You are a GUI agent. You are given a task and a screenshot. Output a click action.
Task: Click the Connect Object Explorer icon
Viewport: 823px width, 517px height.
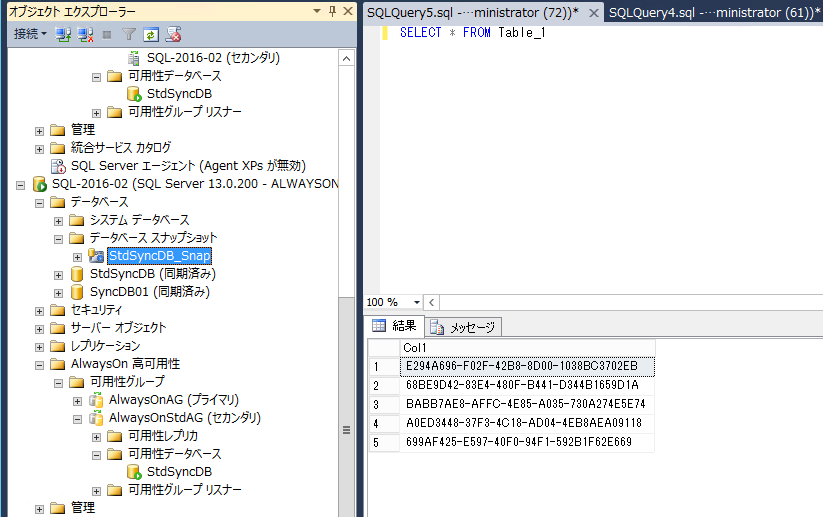pos(64,35)
